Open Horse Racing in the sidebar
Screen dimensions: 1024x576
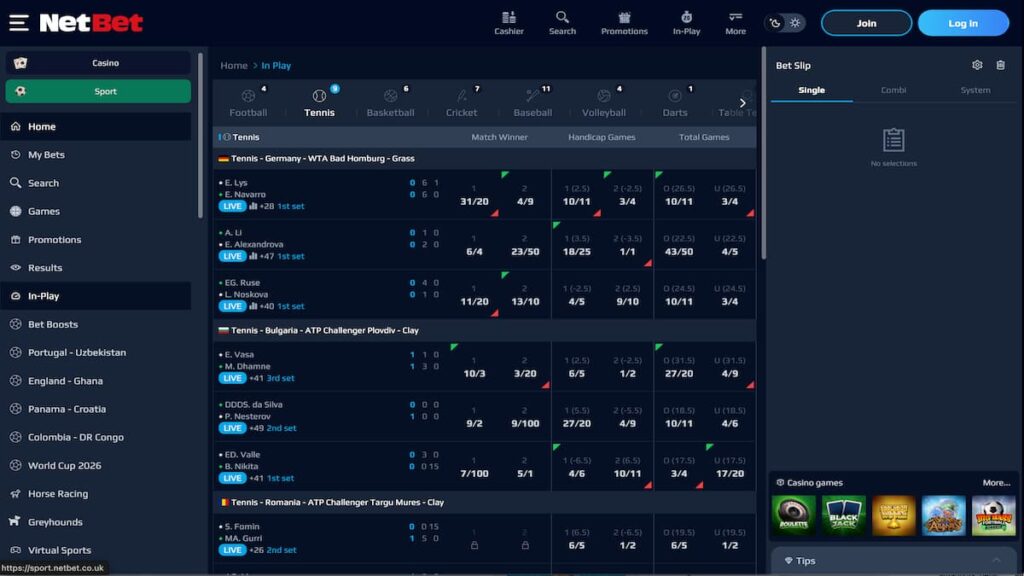click(96, 494)
